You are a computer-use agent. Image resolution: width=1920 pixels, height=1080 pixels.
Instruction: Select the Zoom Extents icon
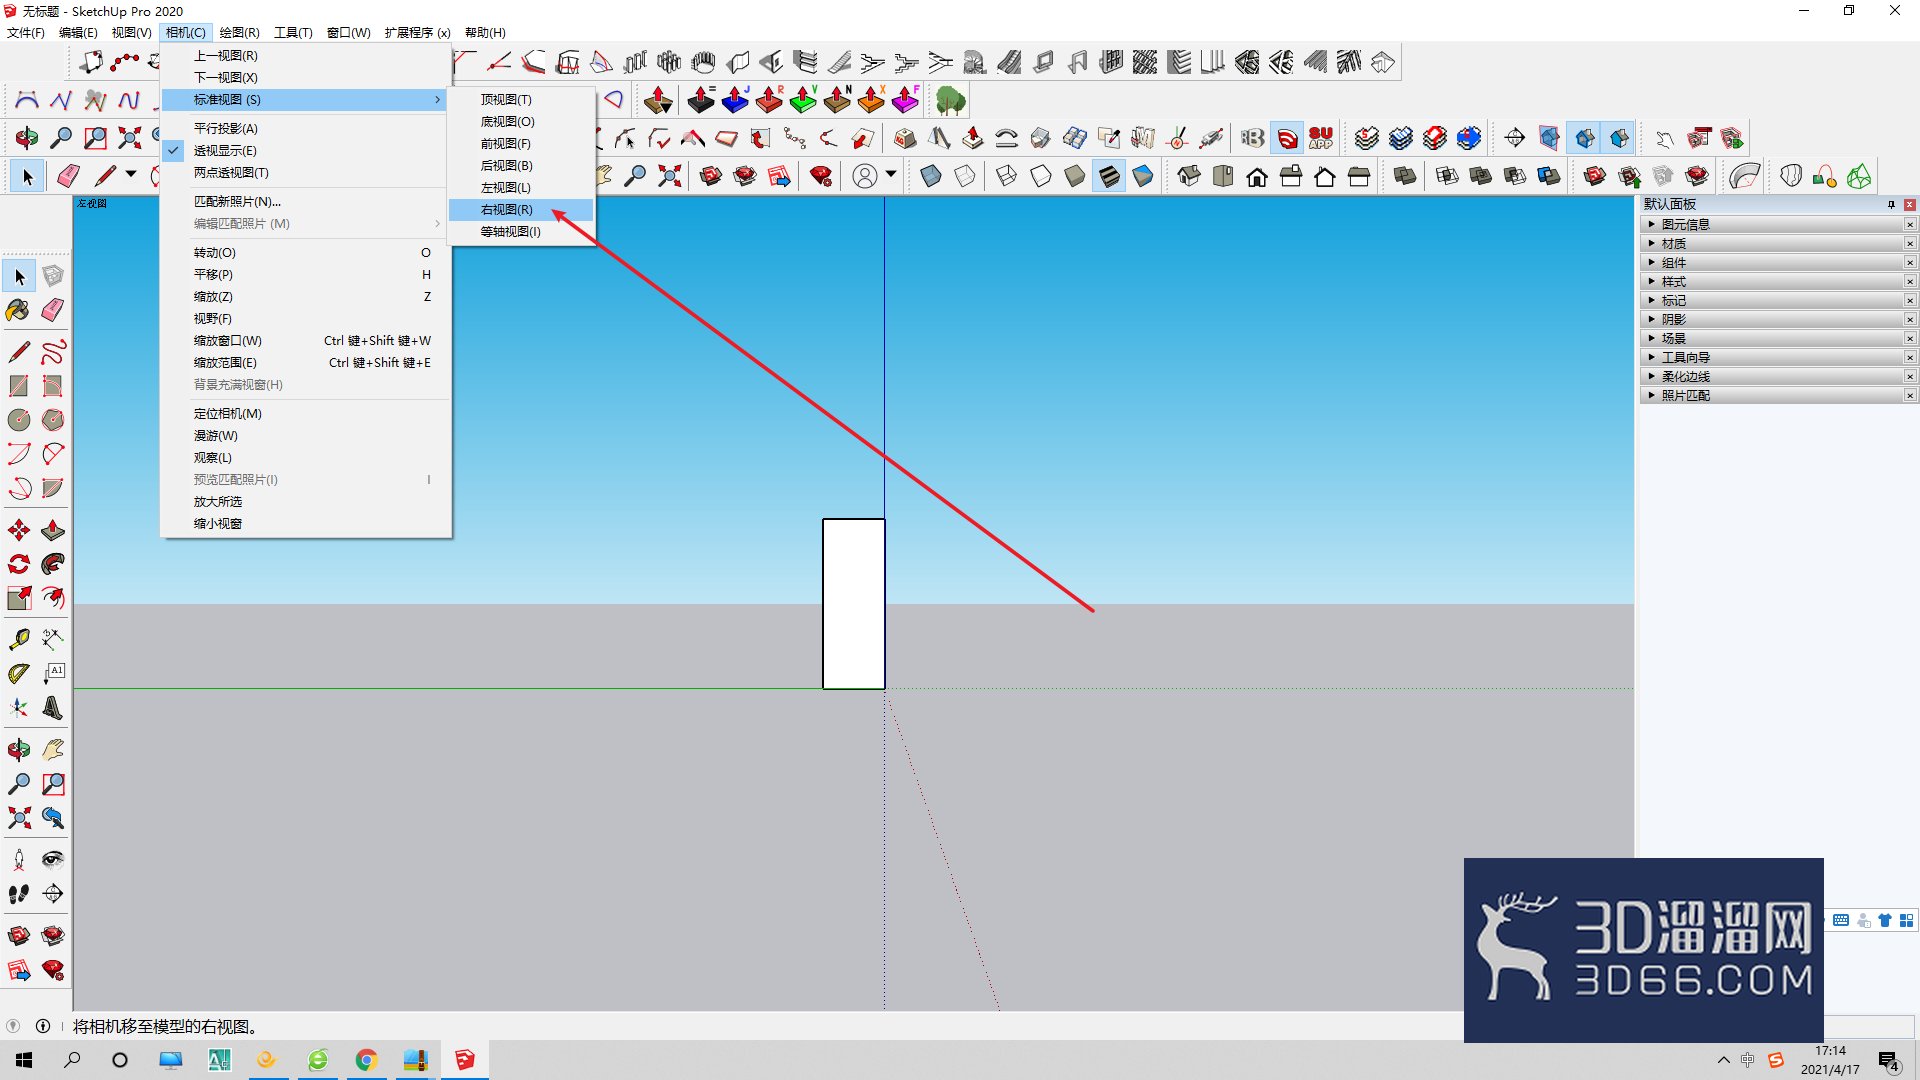point(19,818)
